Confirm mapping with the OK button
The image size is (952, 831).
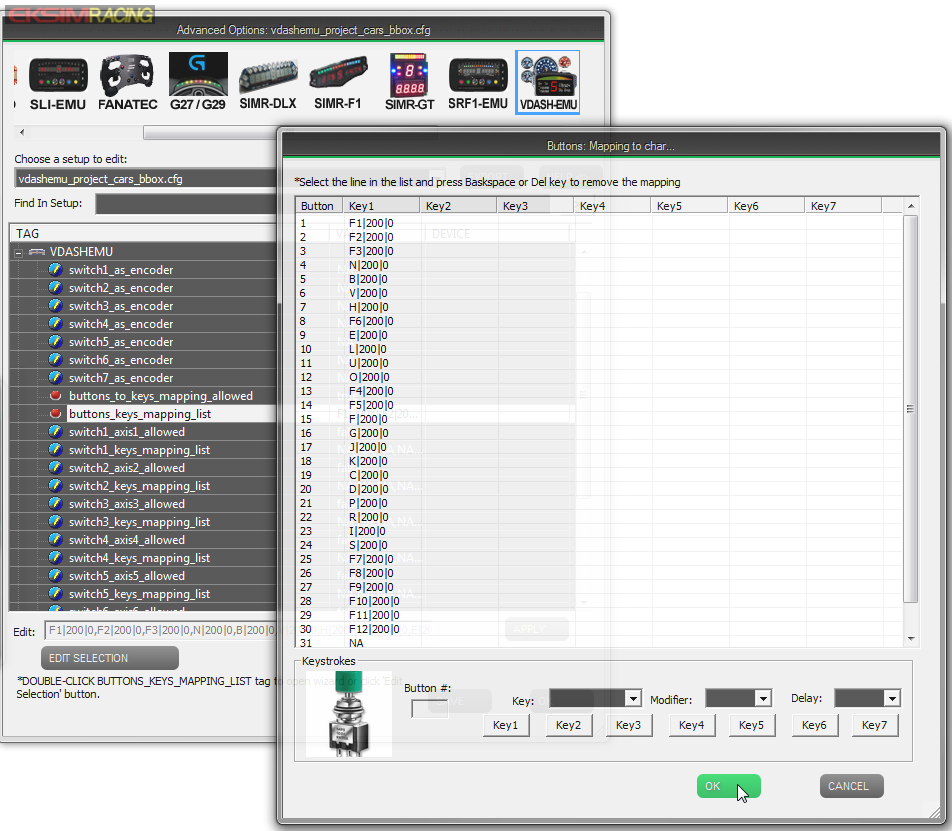pyautogui.click(x=729, y=786)
